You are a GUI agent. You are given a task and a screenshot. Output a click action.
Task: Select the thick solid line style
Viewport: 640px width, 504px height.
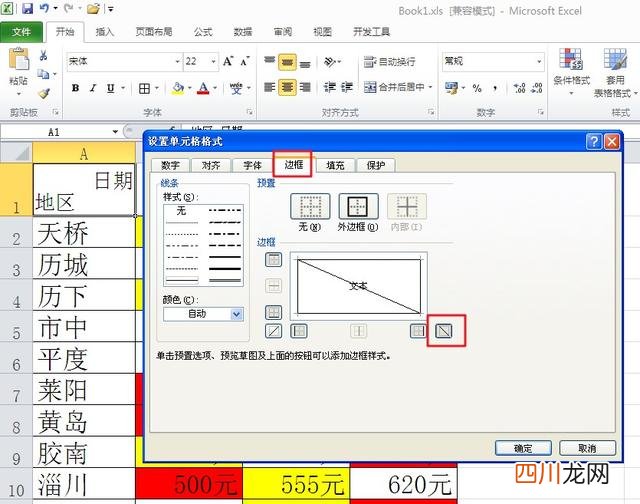coord(224,269)
